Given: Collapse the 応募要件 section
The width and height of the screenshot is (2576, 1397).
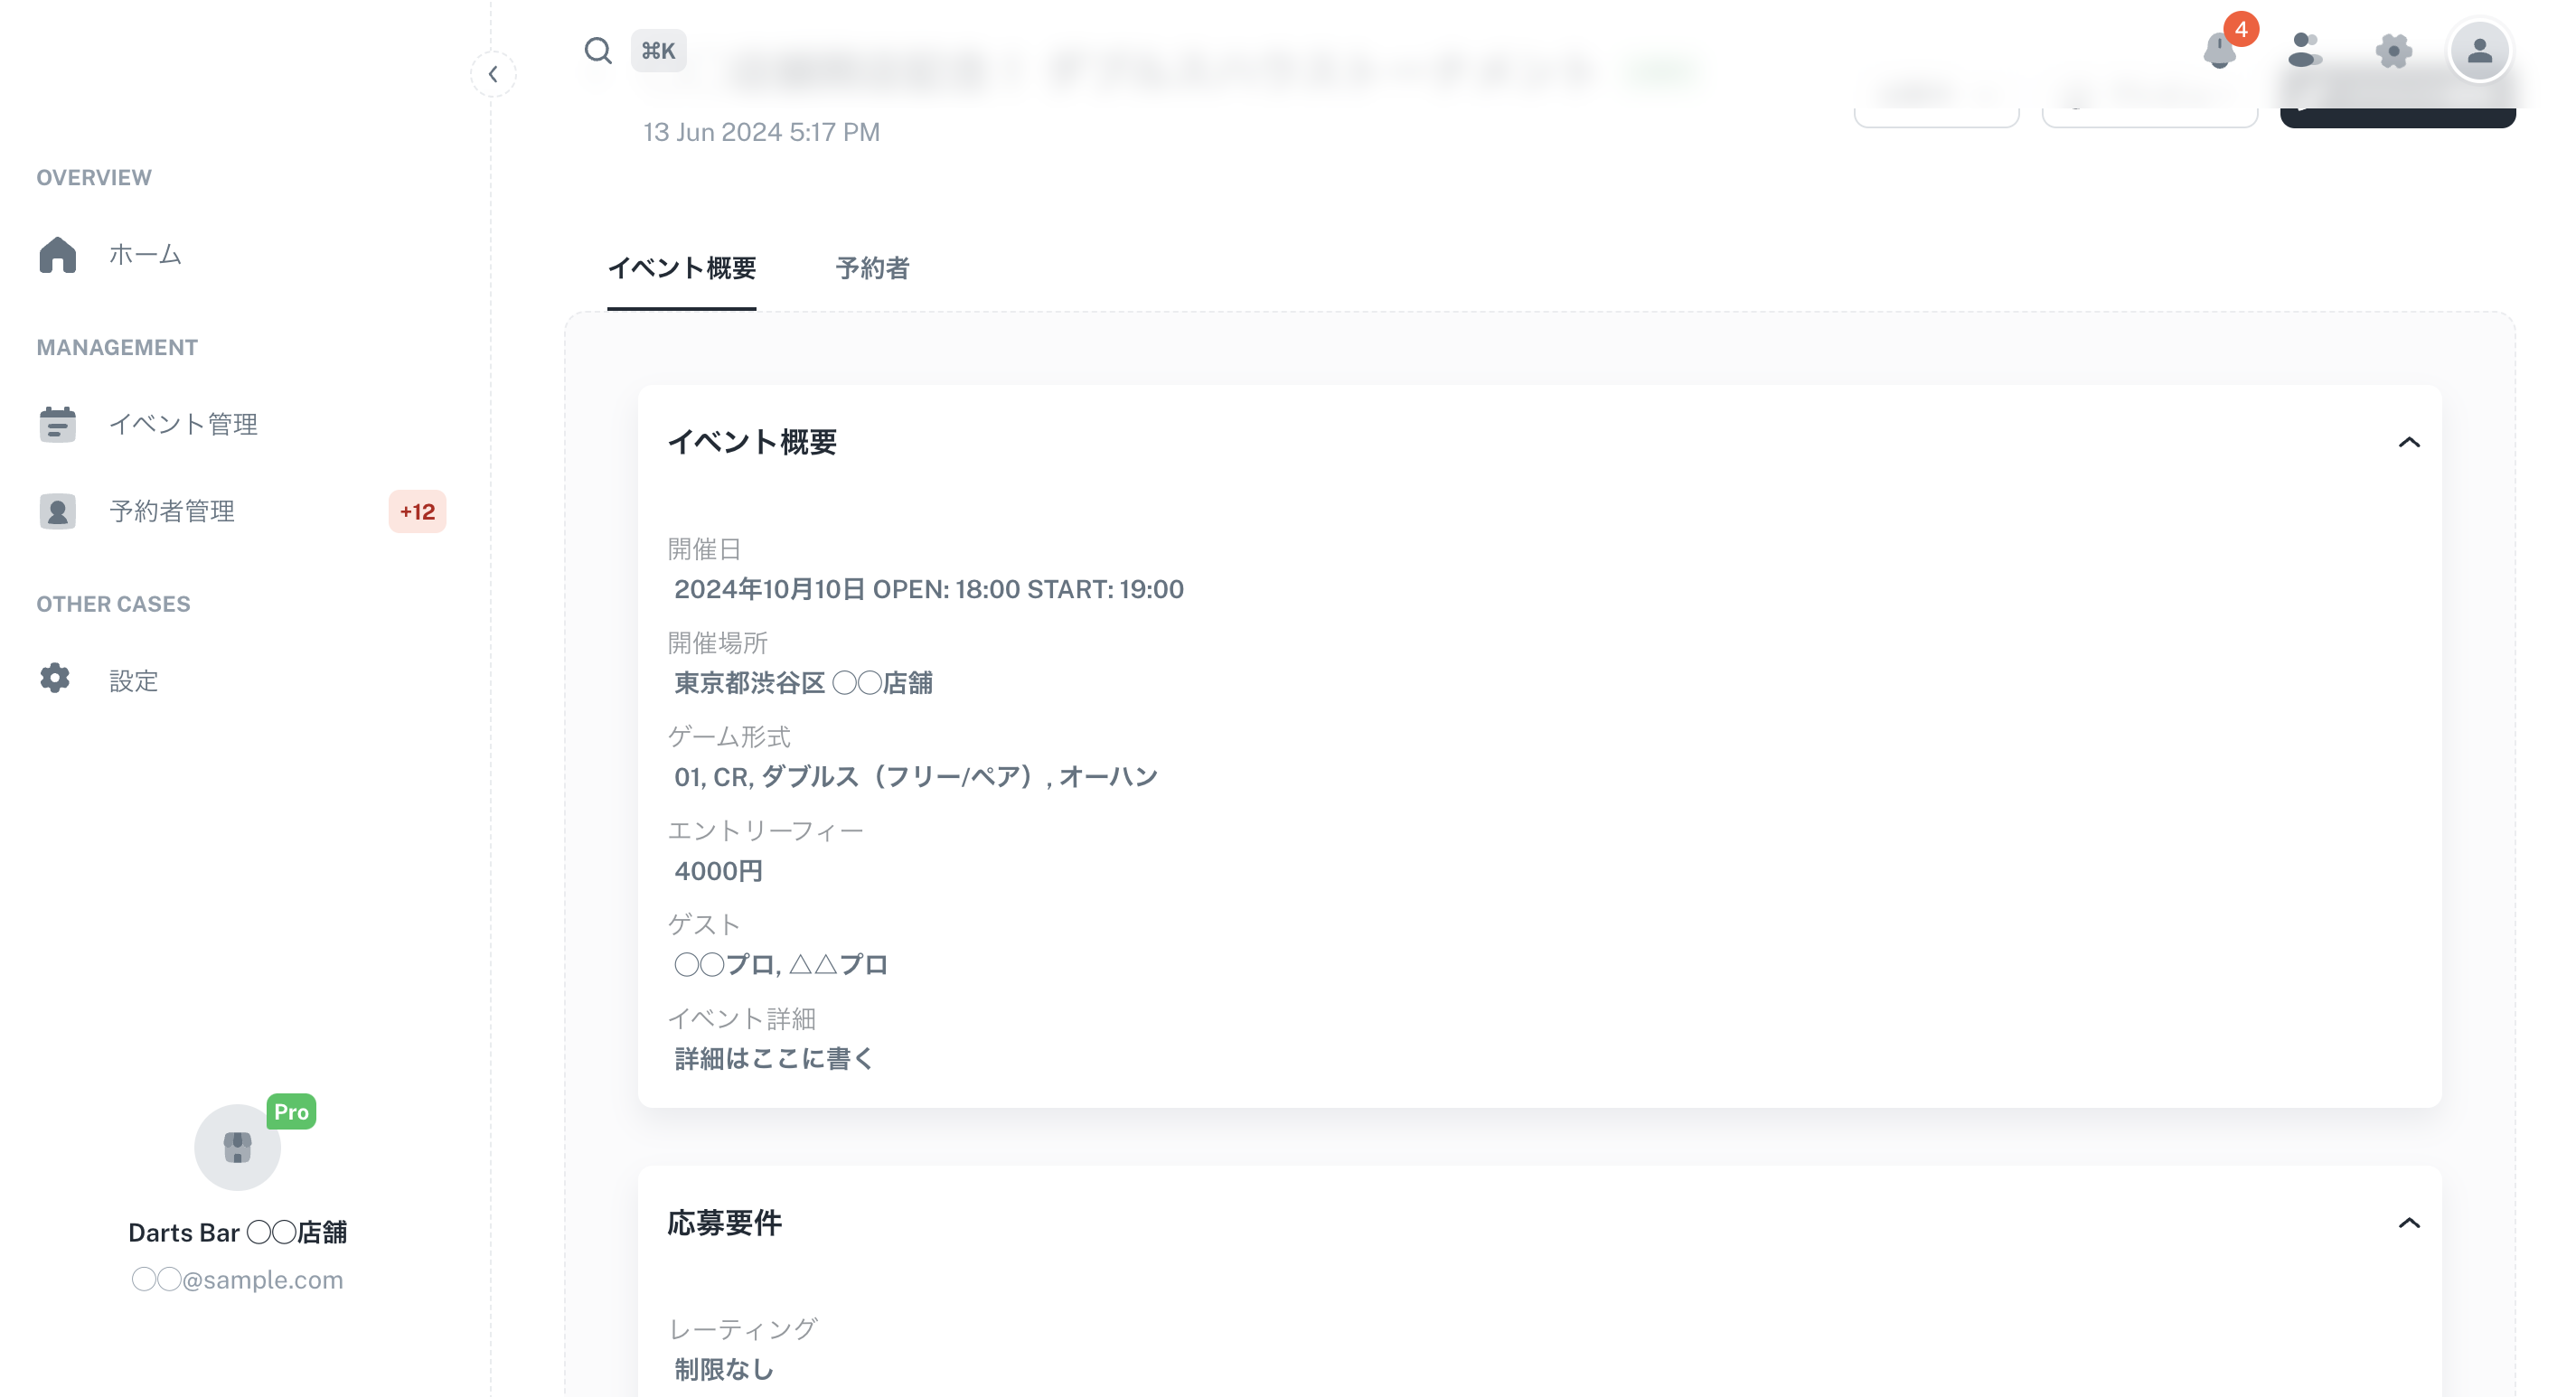Looking at the screenshot, I should tap(2408, 1223).
